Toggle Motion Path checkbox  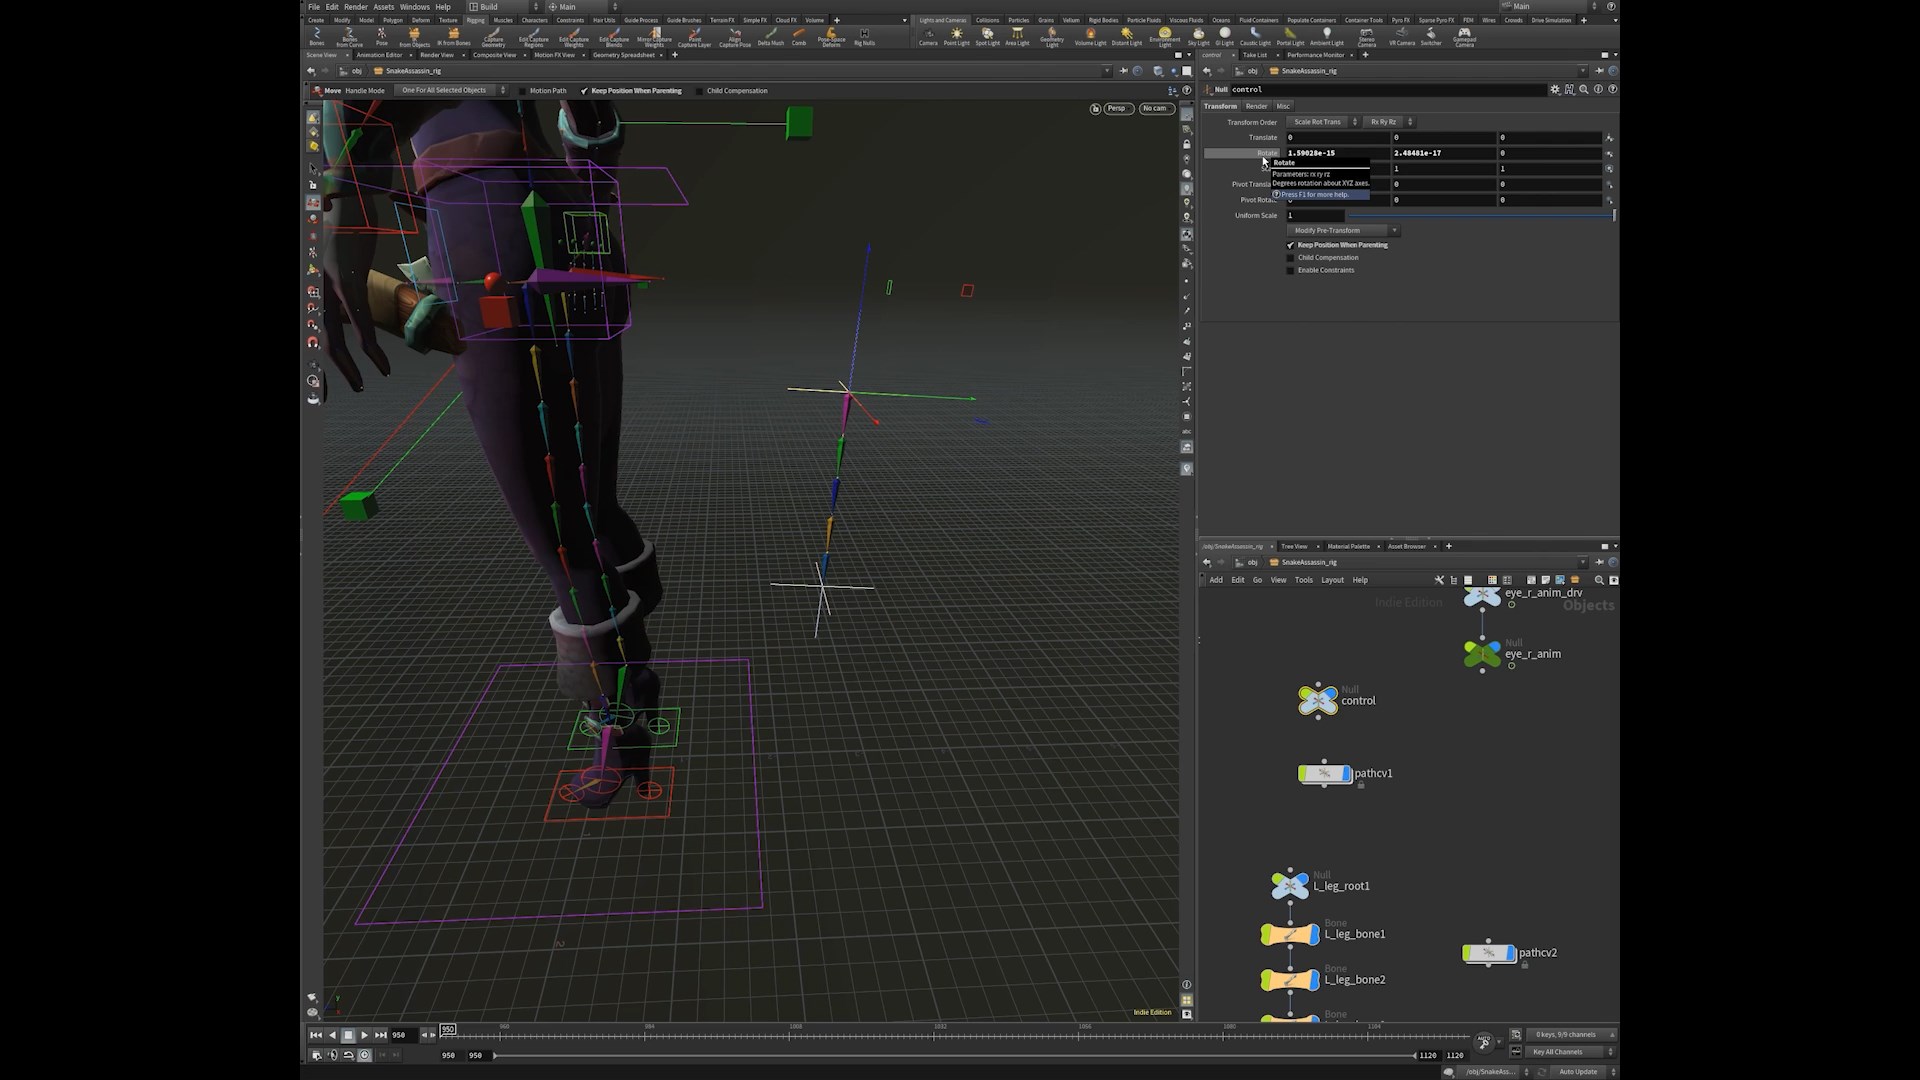pos(522,91)
